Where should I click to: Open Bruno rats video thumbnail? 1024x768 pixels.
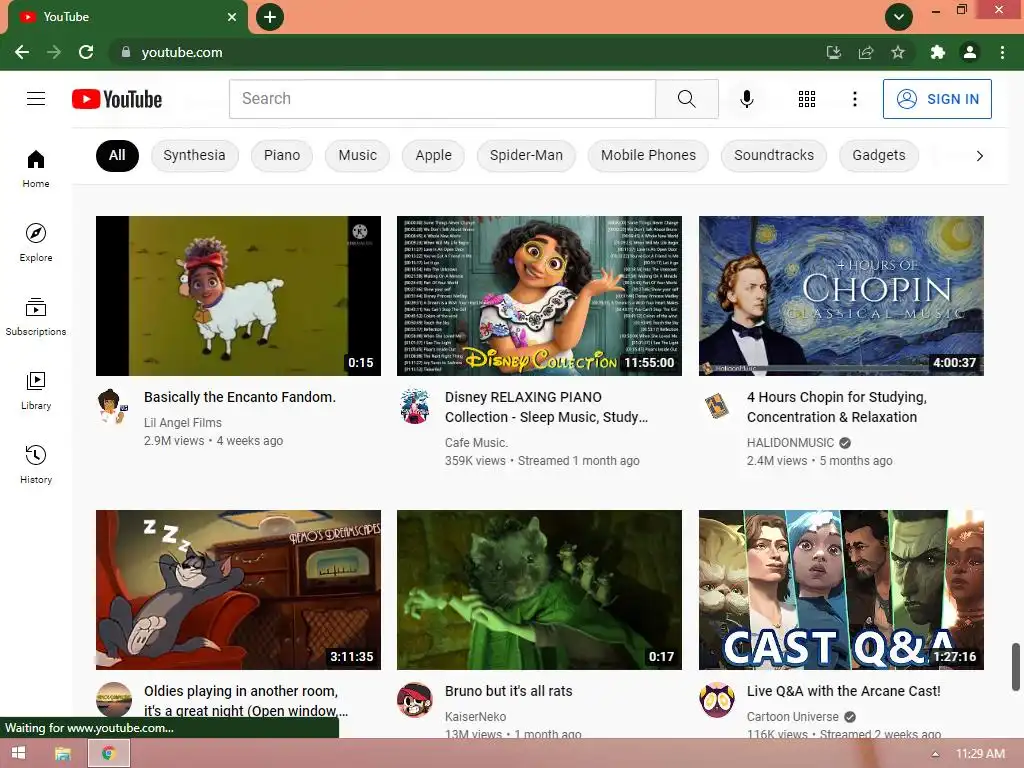539,590
